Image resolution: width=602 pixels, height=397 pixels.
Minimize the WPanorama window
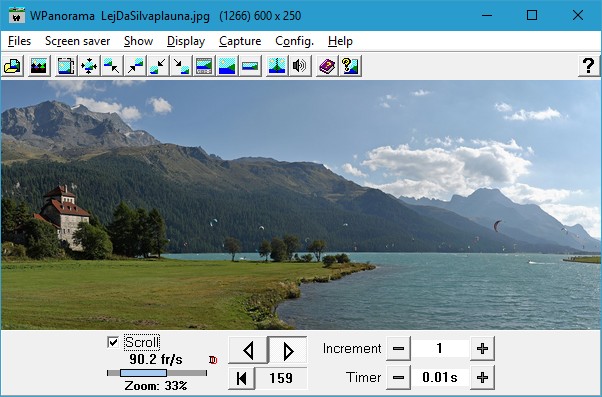pos(487,15)
